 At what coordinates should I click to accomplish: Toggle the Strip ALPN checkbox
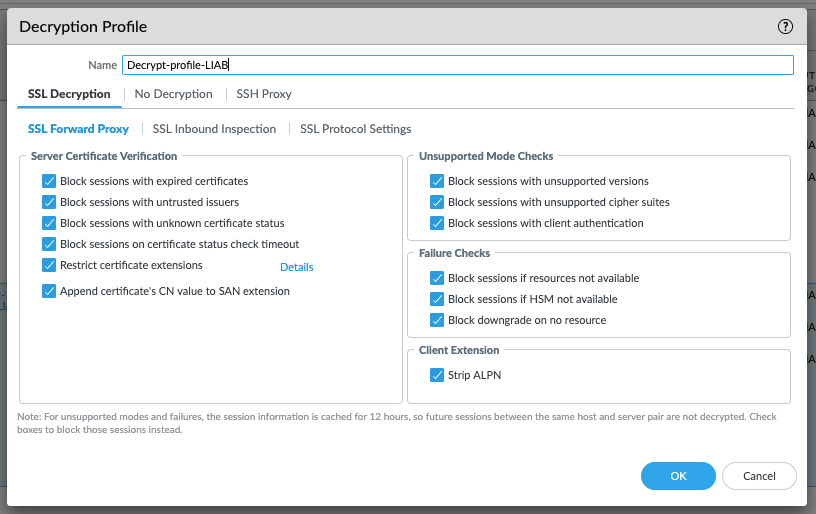437,375
